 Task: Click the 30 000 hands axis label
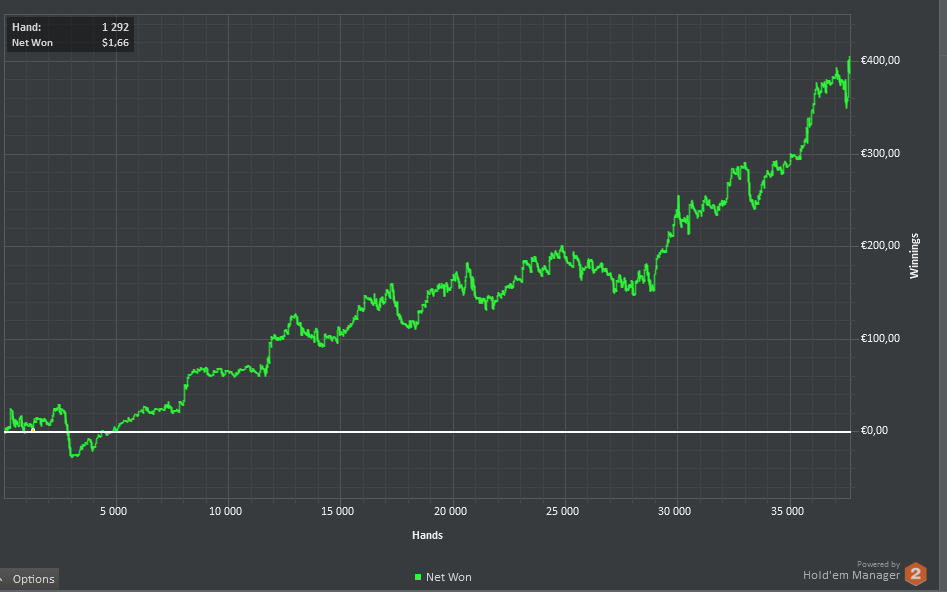point(675,511)
